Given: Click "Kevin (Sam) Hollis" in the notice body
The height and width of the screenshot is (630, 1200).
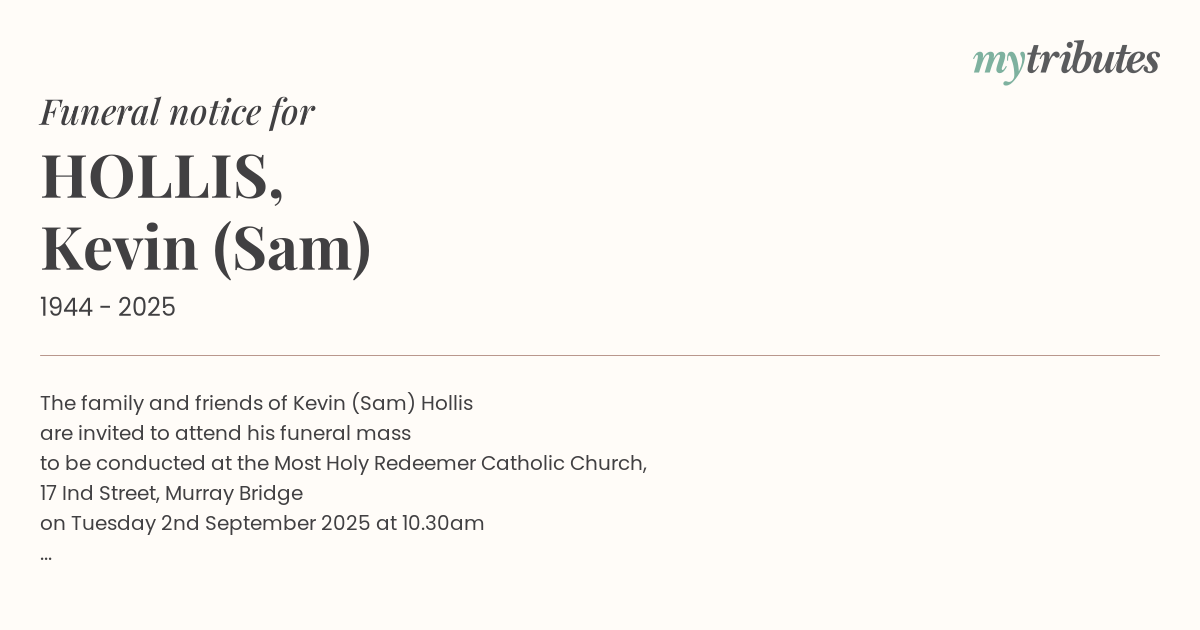Looking at the screenshot, I should pos(383,404).
